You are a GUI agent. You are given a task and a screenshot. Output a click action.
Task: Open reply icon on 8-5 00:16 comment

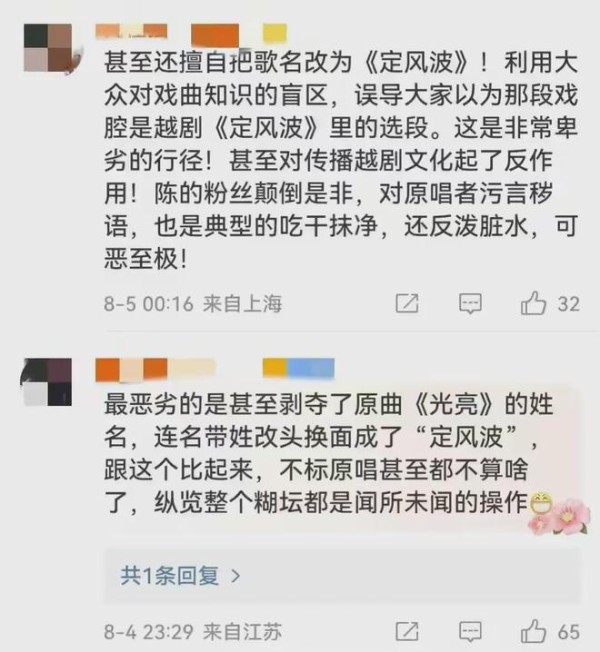coord(470,304)
